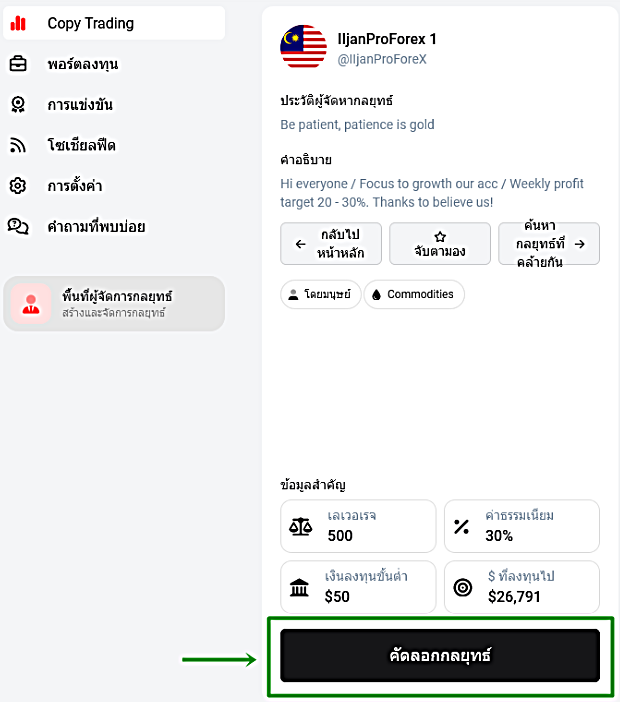Click the star watchlist icon
620x702 pixels.
pyautogui.click(x=440, y=236)
